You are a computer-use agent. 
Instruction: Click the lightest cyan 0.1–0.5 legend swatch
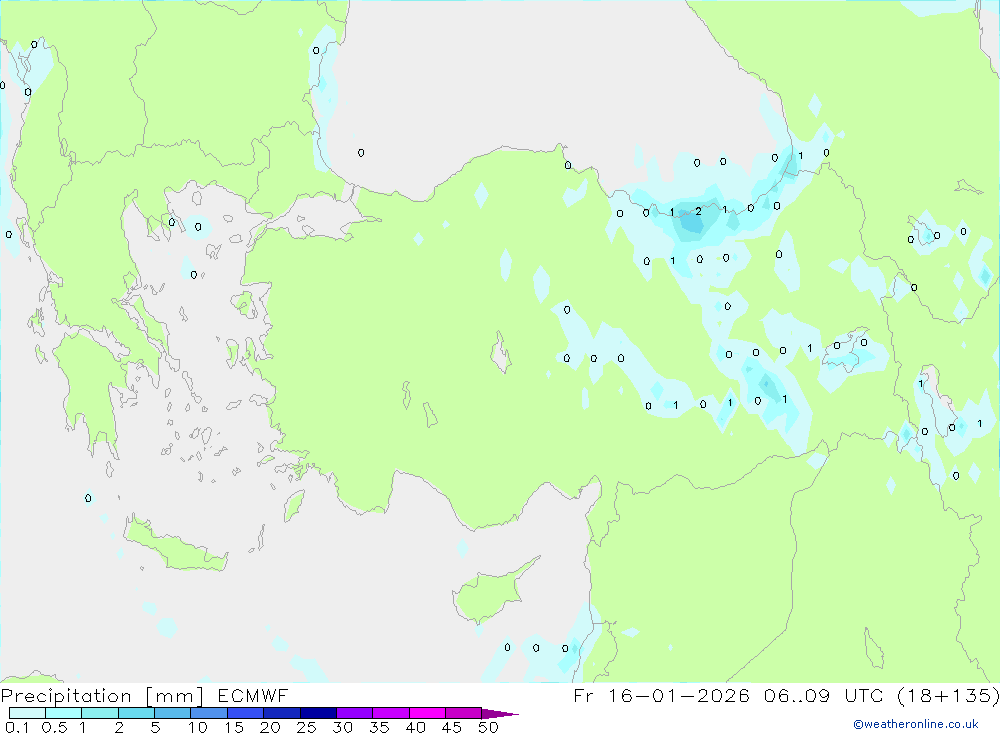(x=27, y=713)
